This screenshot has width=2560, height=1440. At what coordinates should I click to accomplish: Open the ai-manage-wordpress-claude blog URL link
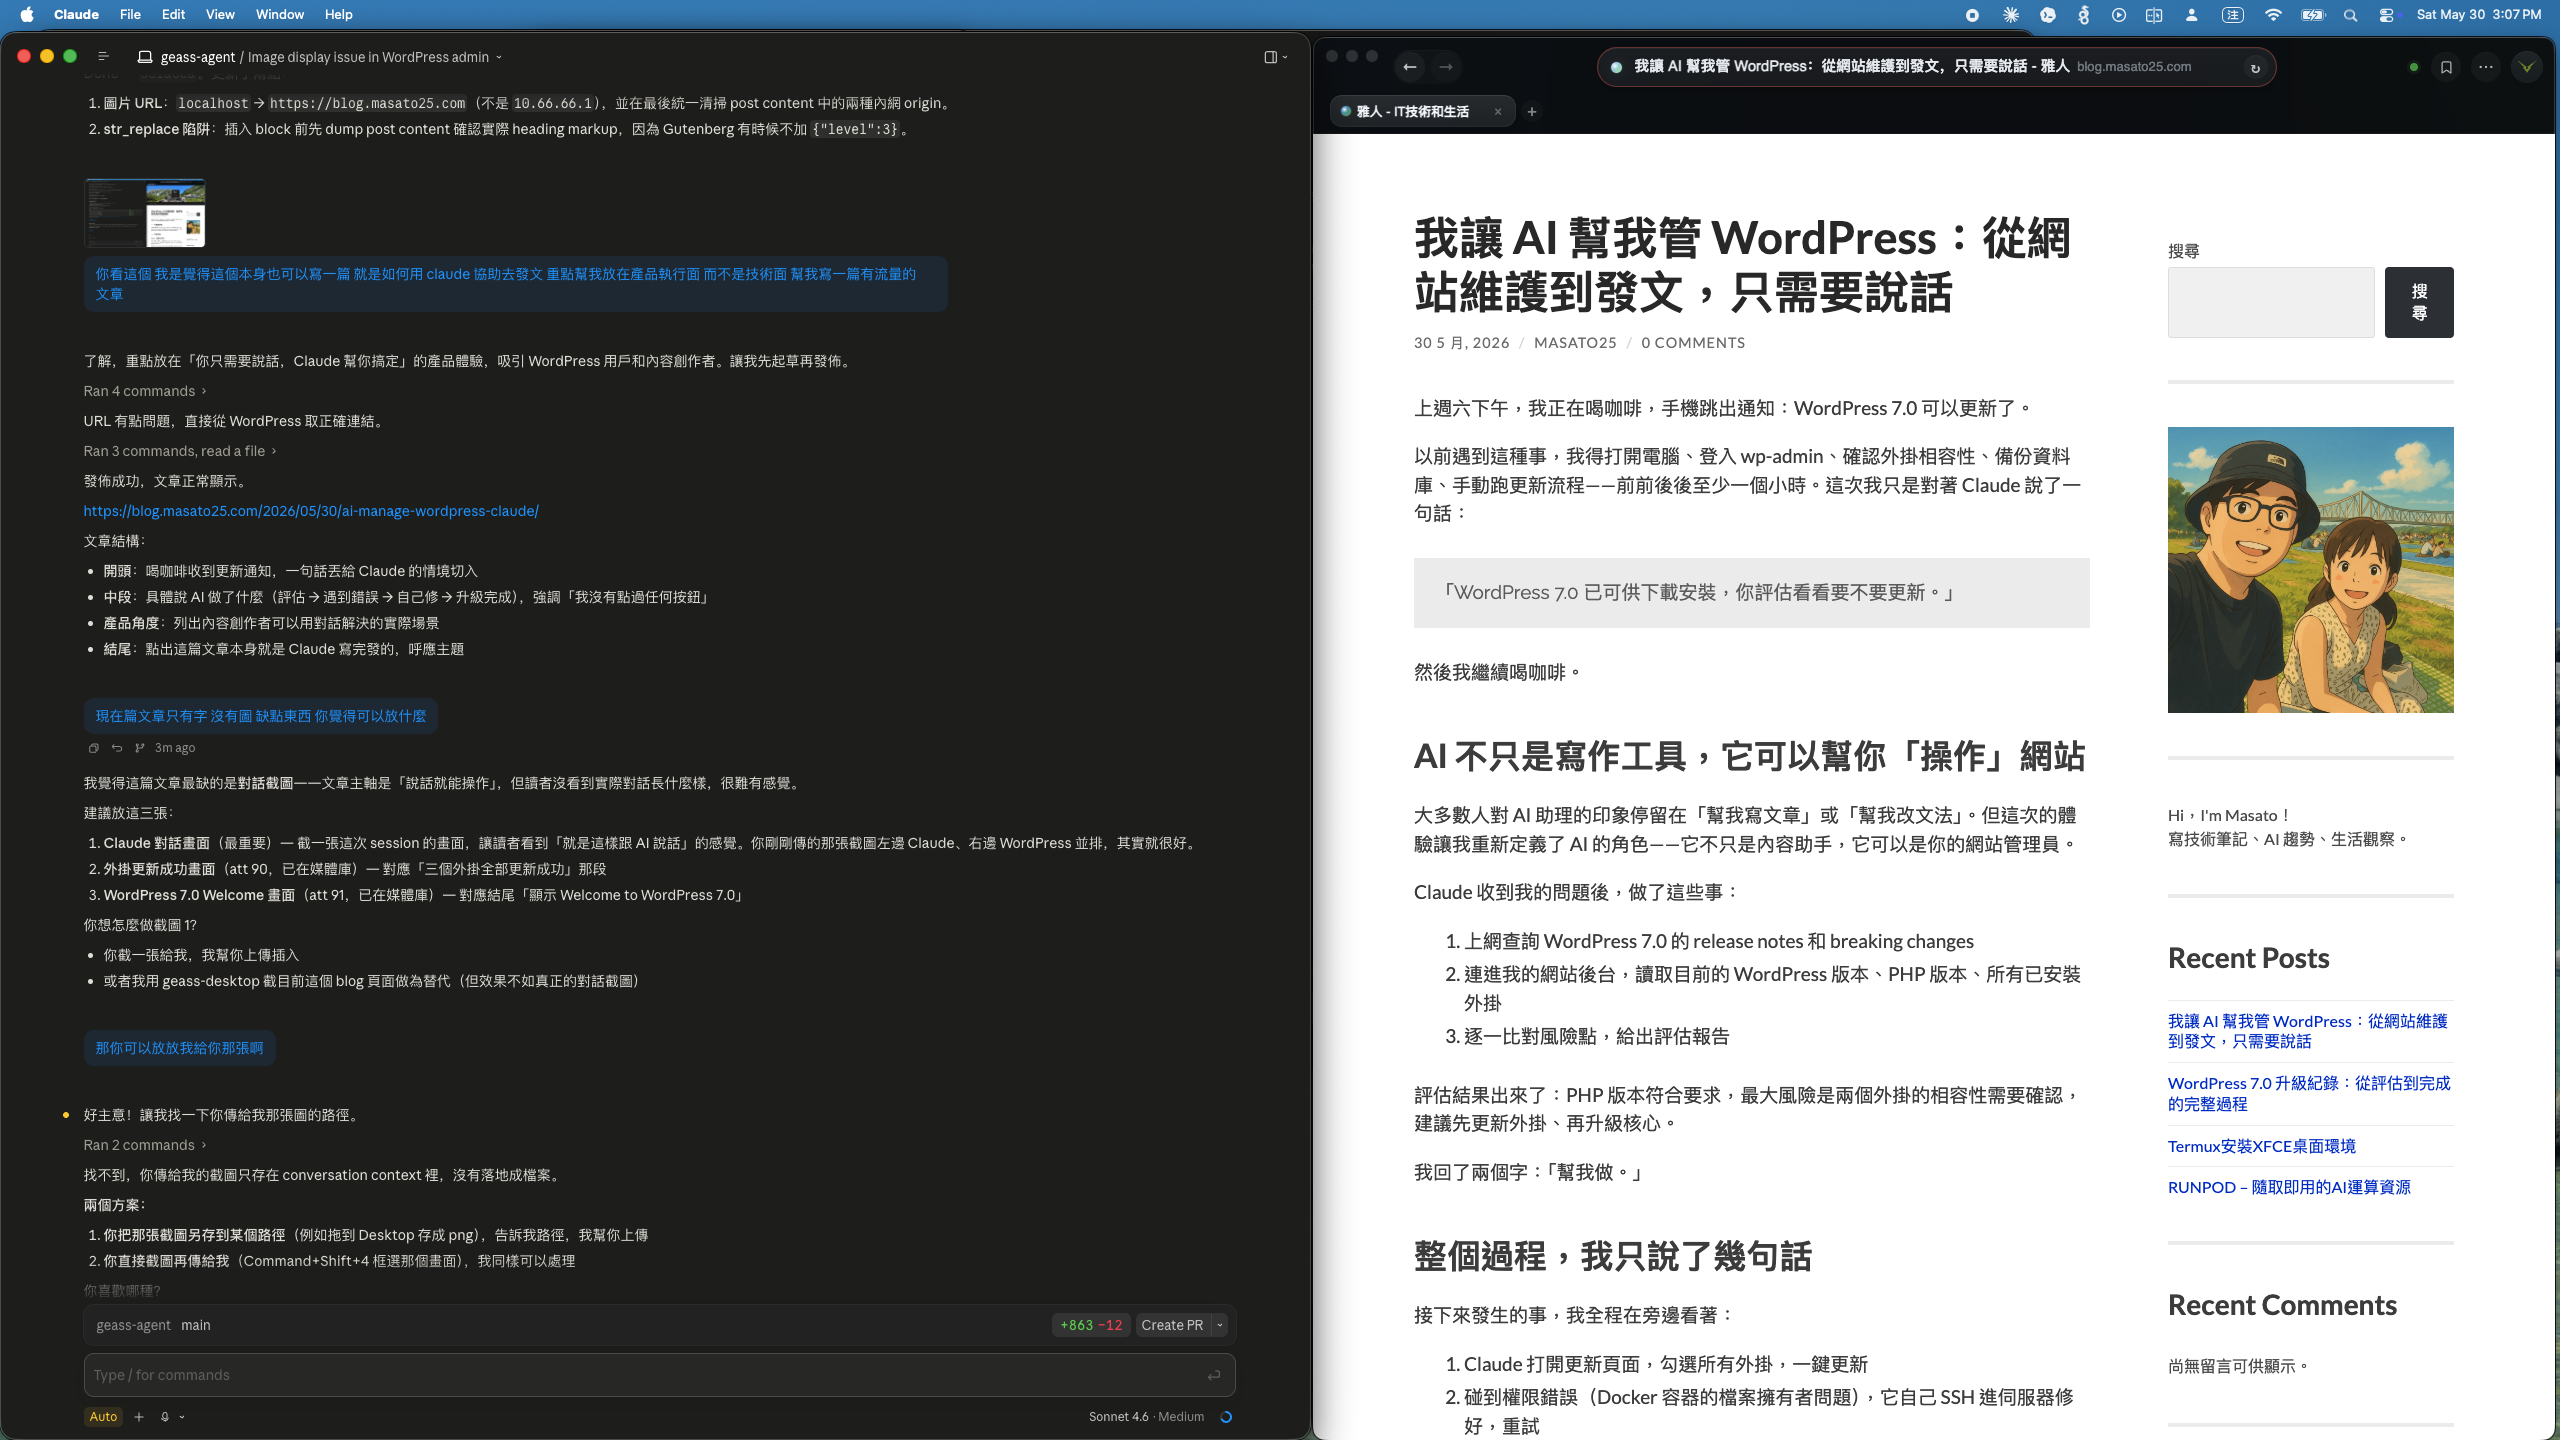coord(311,511)
